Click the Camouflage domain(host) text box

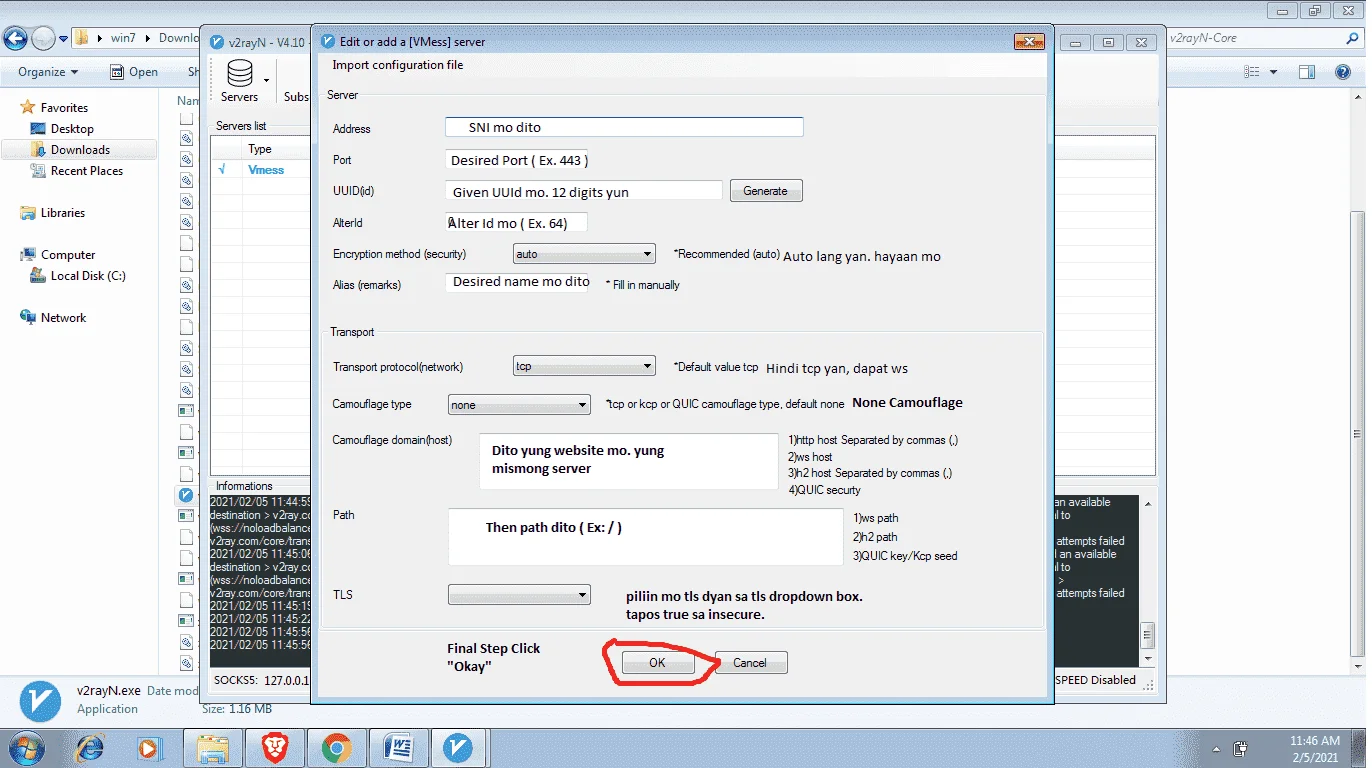628,462
